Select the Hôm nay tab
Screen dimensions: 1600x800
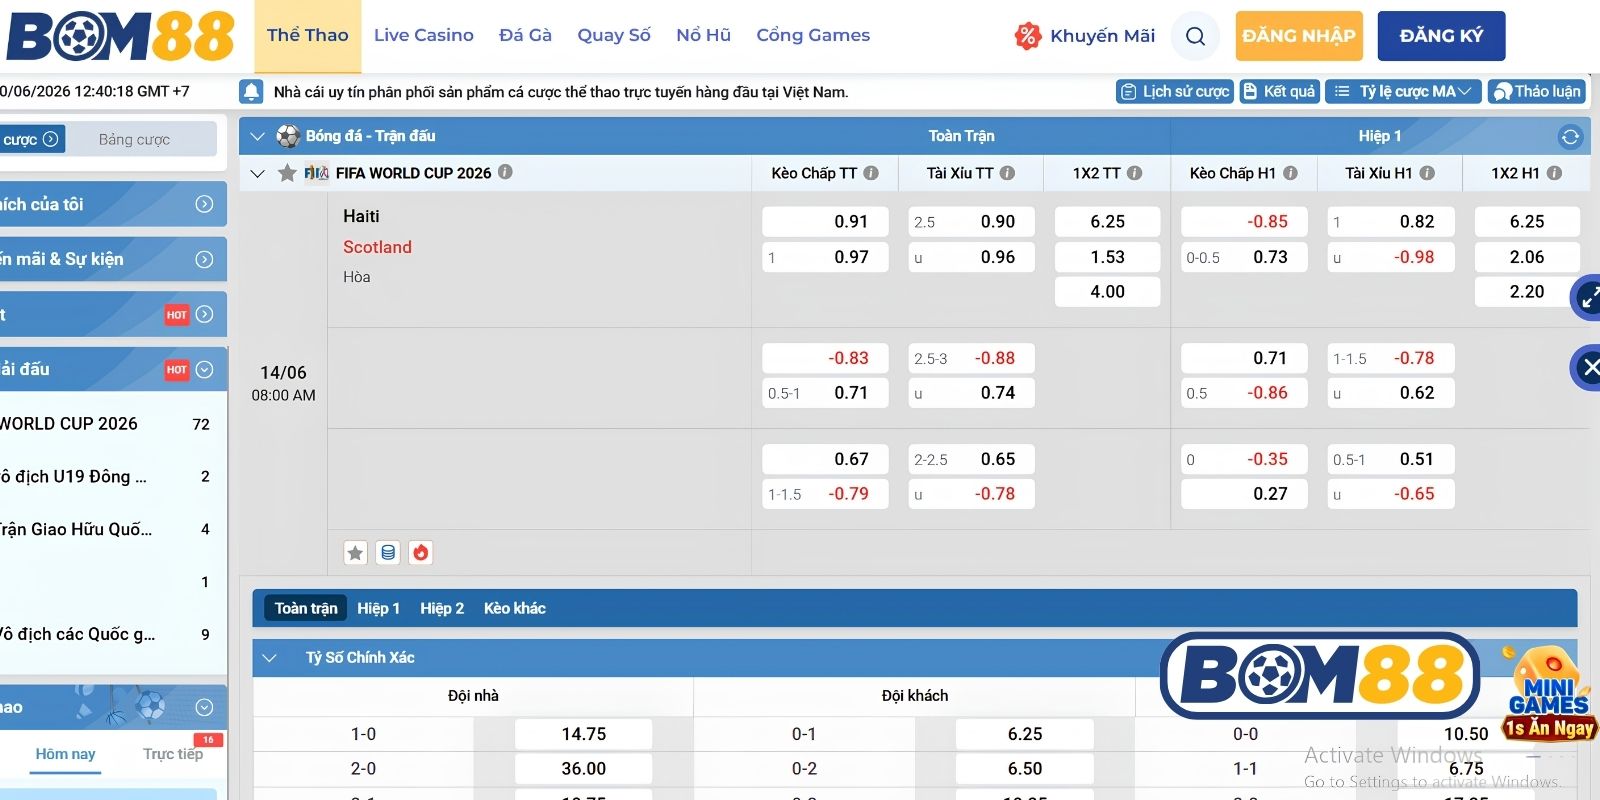[65, 754]
